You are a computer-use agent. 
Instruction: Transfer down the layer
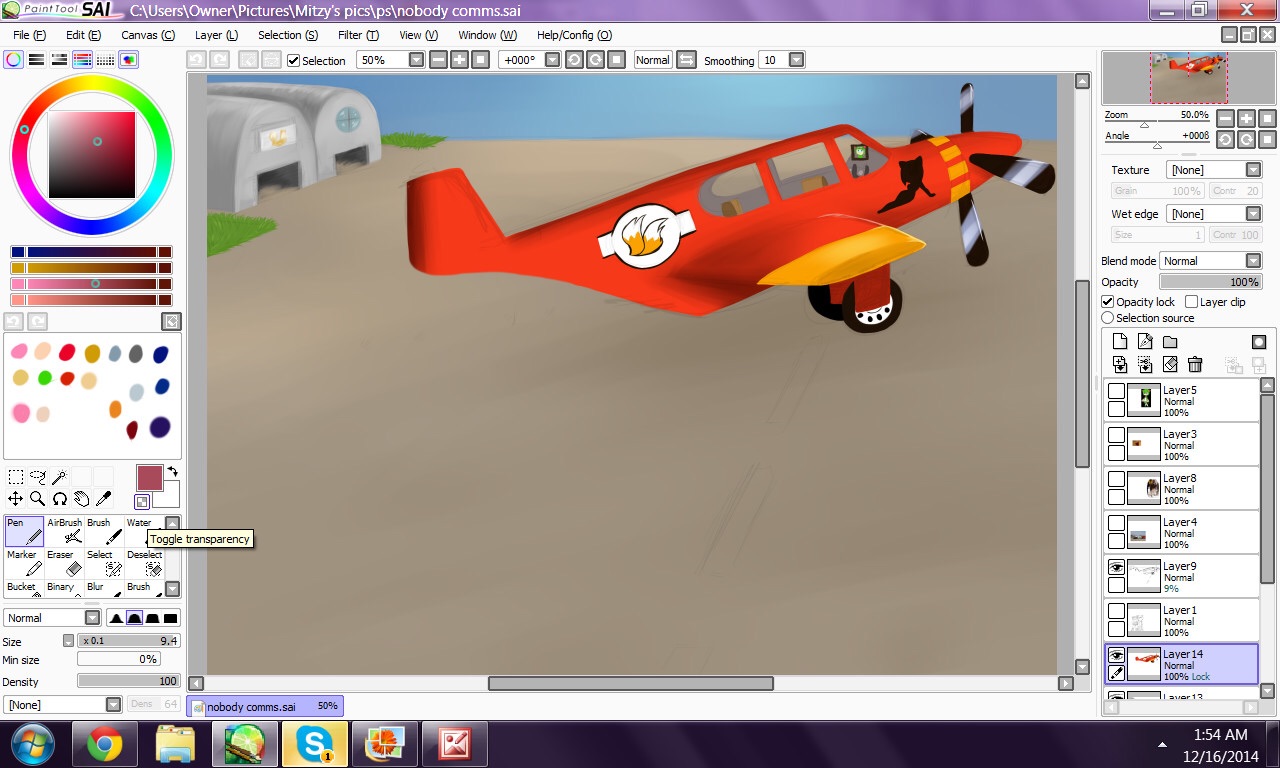(x=1120, y=365)
